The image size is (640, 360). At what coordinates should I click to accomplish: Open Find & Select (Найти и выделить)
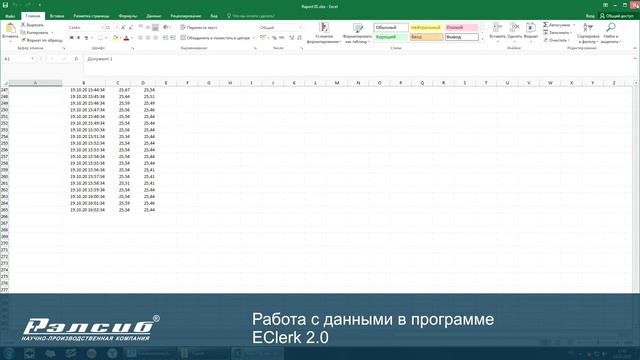pyautogui.click(x=611, y=33)
